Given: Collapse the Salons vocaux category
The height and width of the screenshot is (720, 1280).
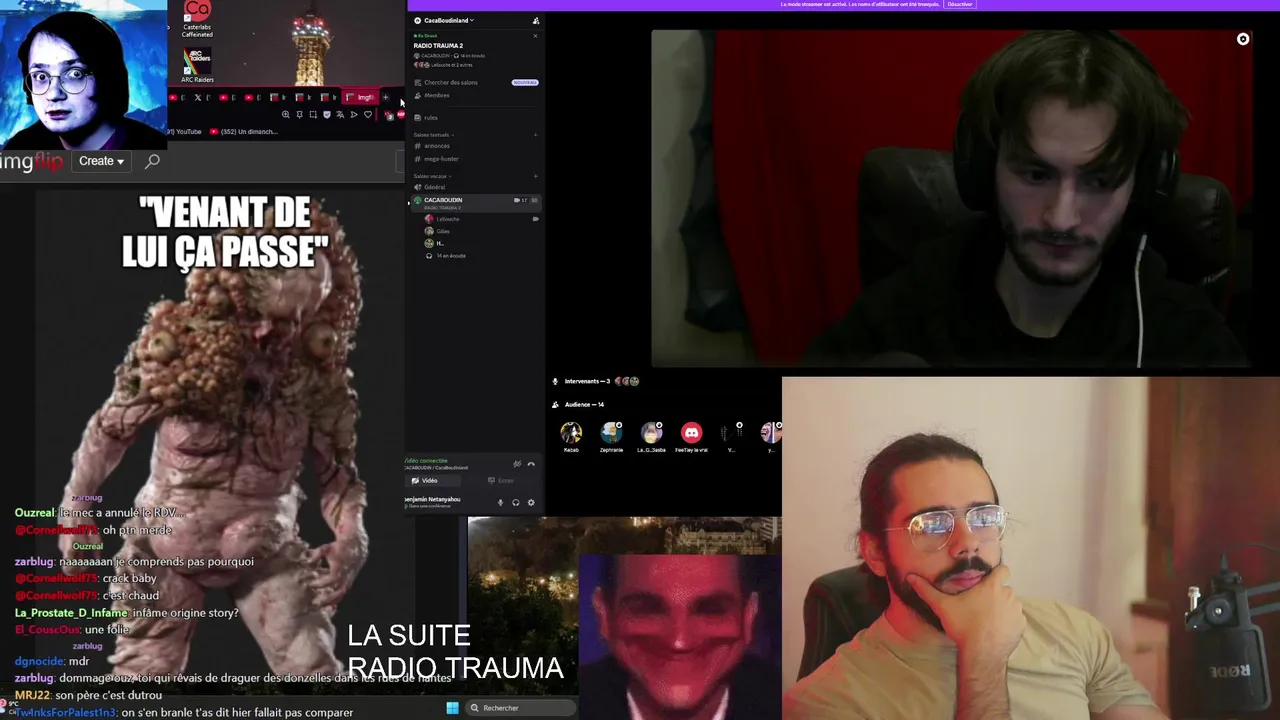Looking at the screenshot, I should pyautogui.click(x=432, y=176).
